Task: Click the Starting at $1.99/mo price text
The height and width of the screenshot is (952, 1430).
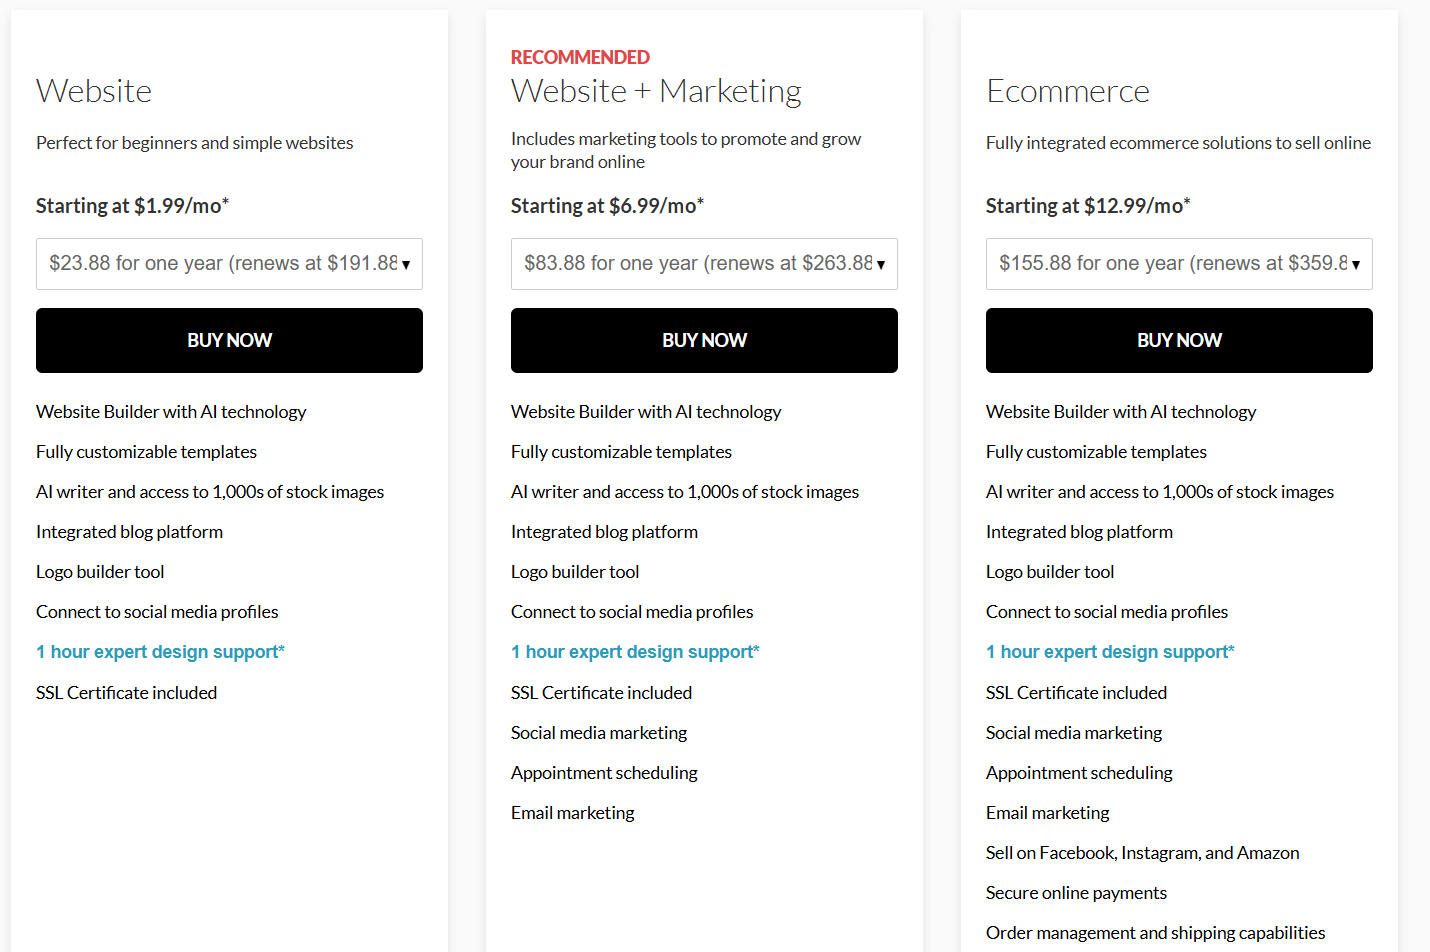Action: [x=133, y=206]
